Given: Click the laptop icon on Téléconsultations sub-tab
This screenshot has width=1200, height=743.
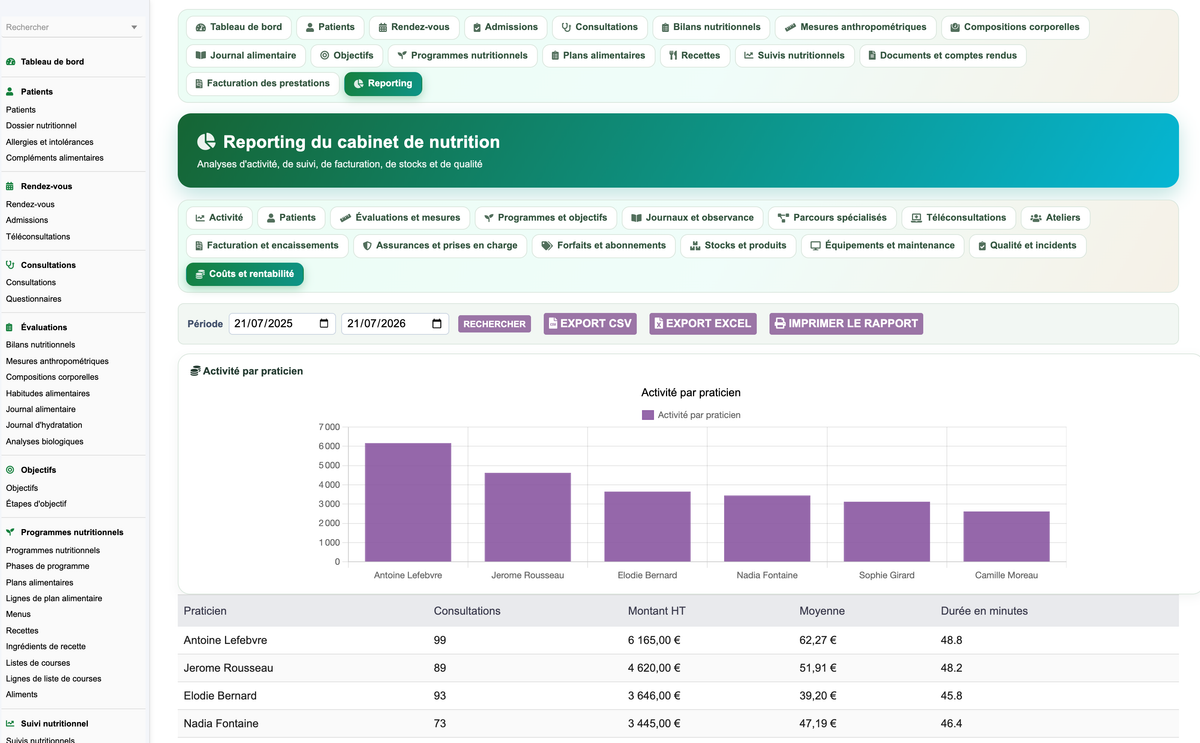Looking at the screenshot, I should point(916,217).
